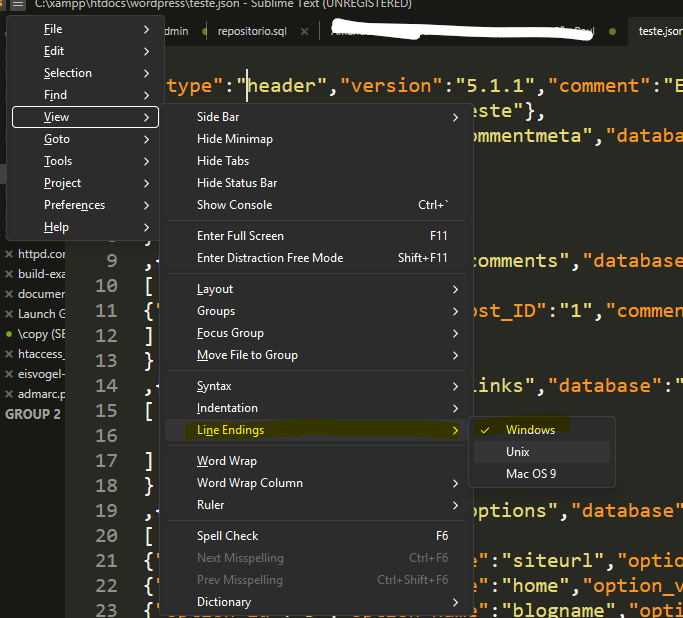
Task: Expand Dictionary submenu
Action: (x=316, y=602)
